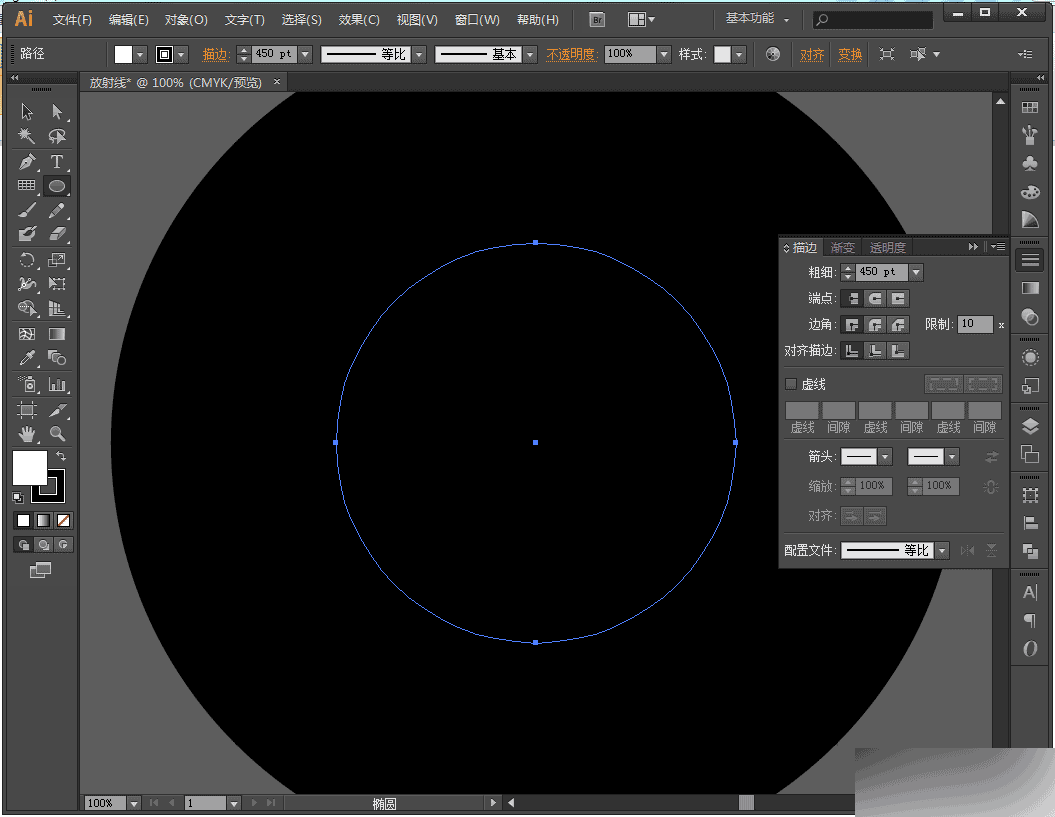Select the Hand tool
The height and width of the screenshot is (817, 1055).
coord(27,434)
